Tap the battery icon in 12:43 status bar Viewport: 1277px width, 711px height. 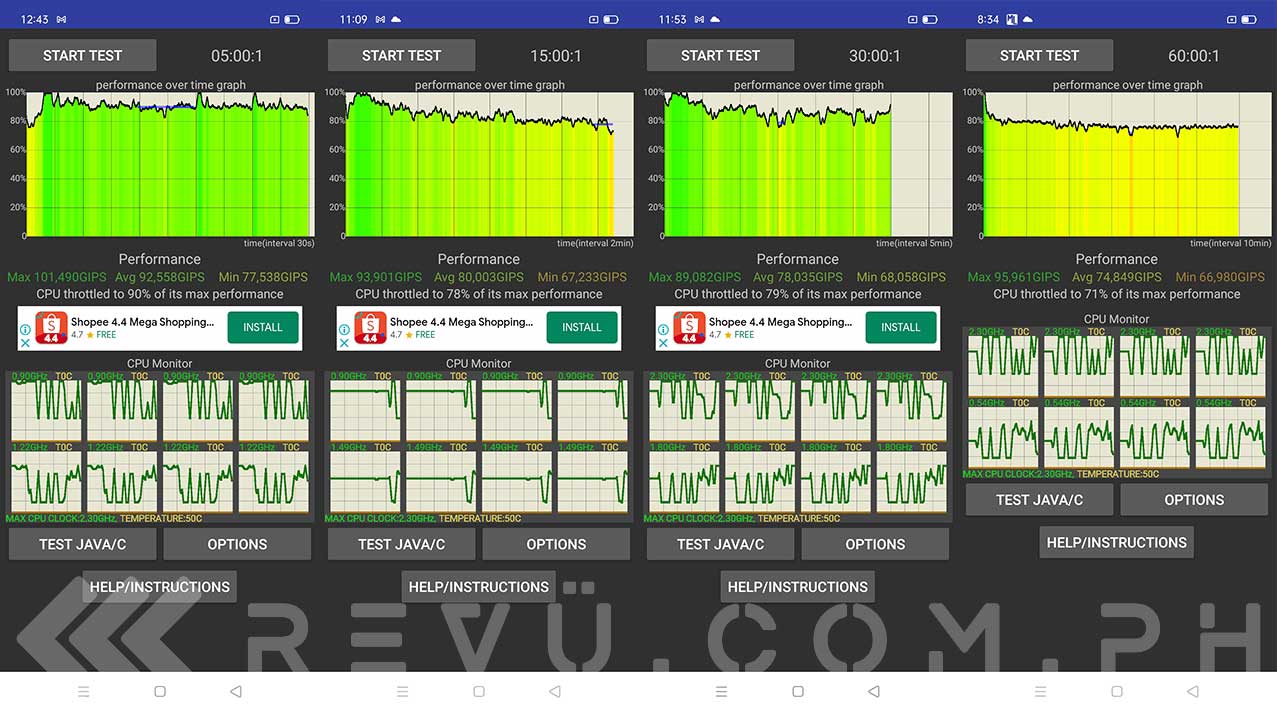(291, 19)
